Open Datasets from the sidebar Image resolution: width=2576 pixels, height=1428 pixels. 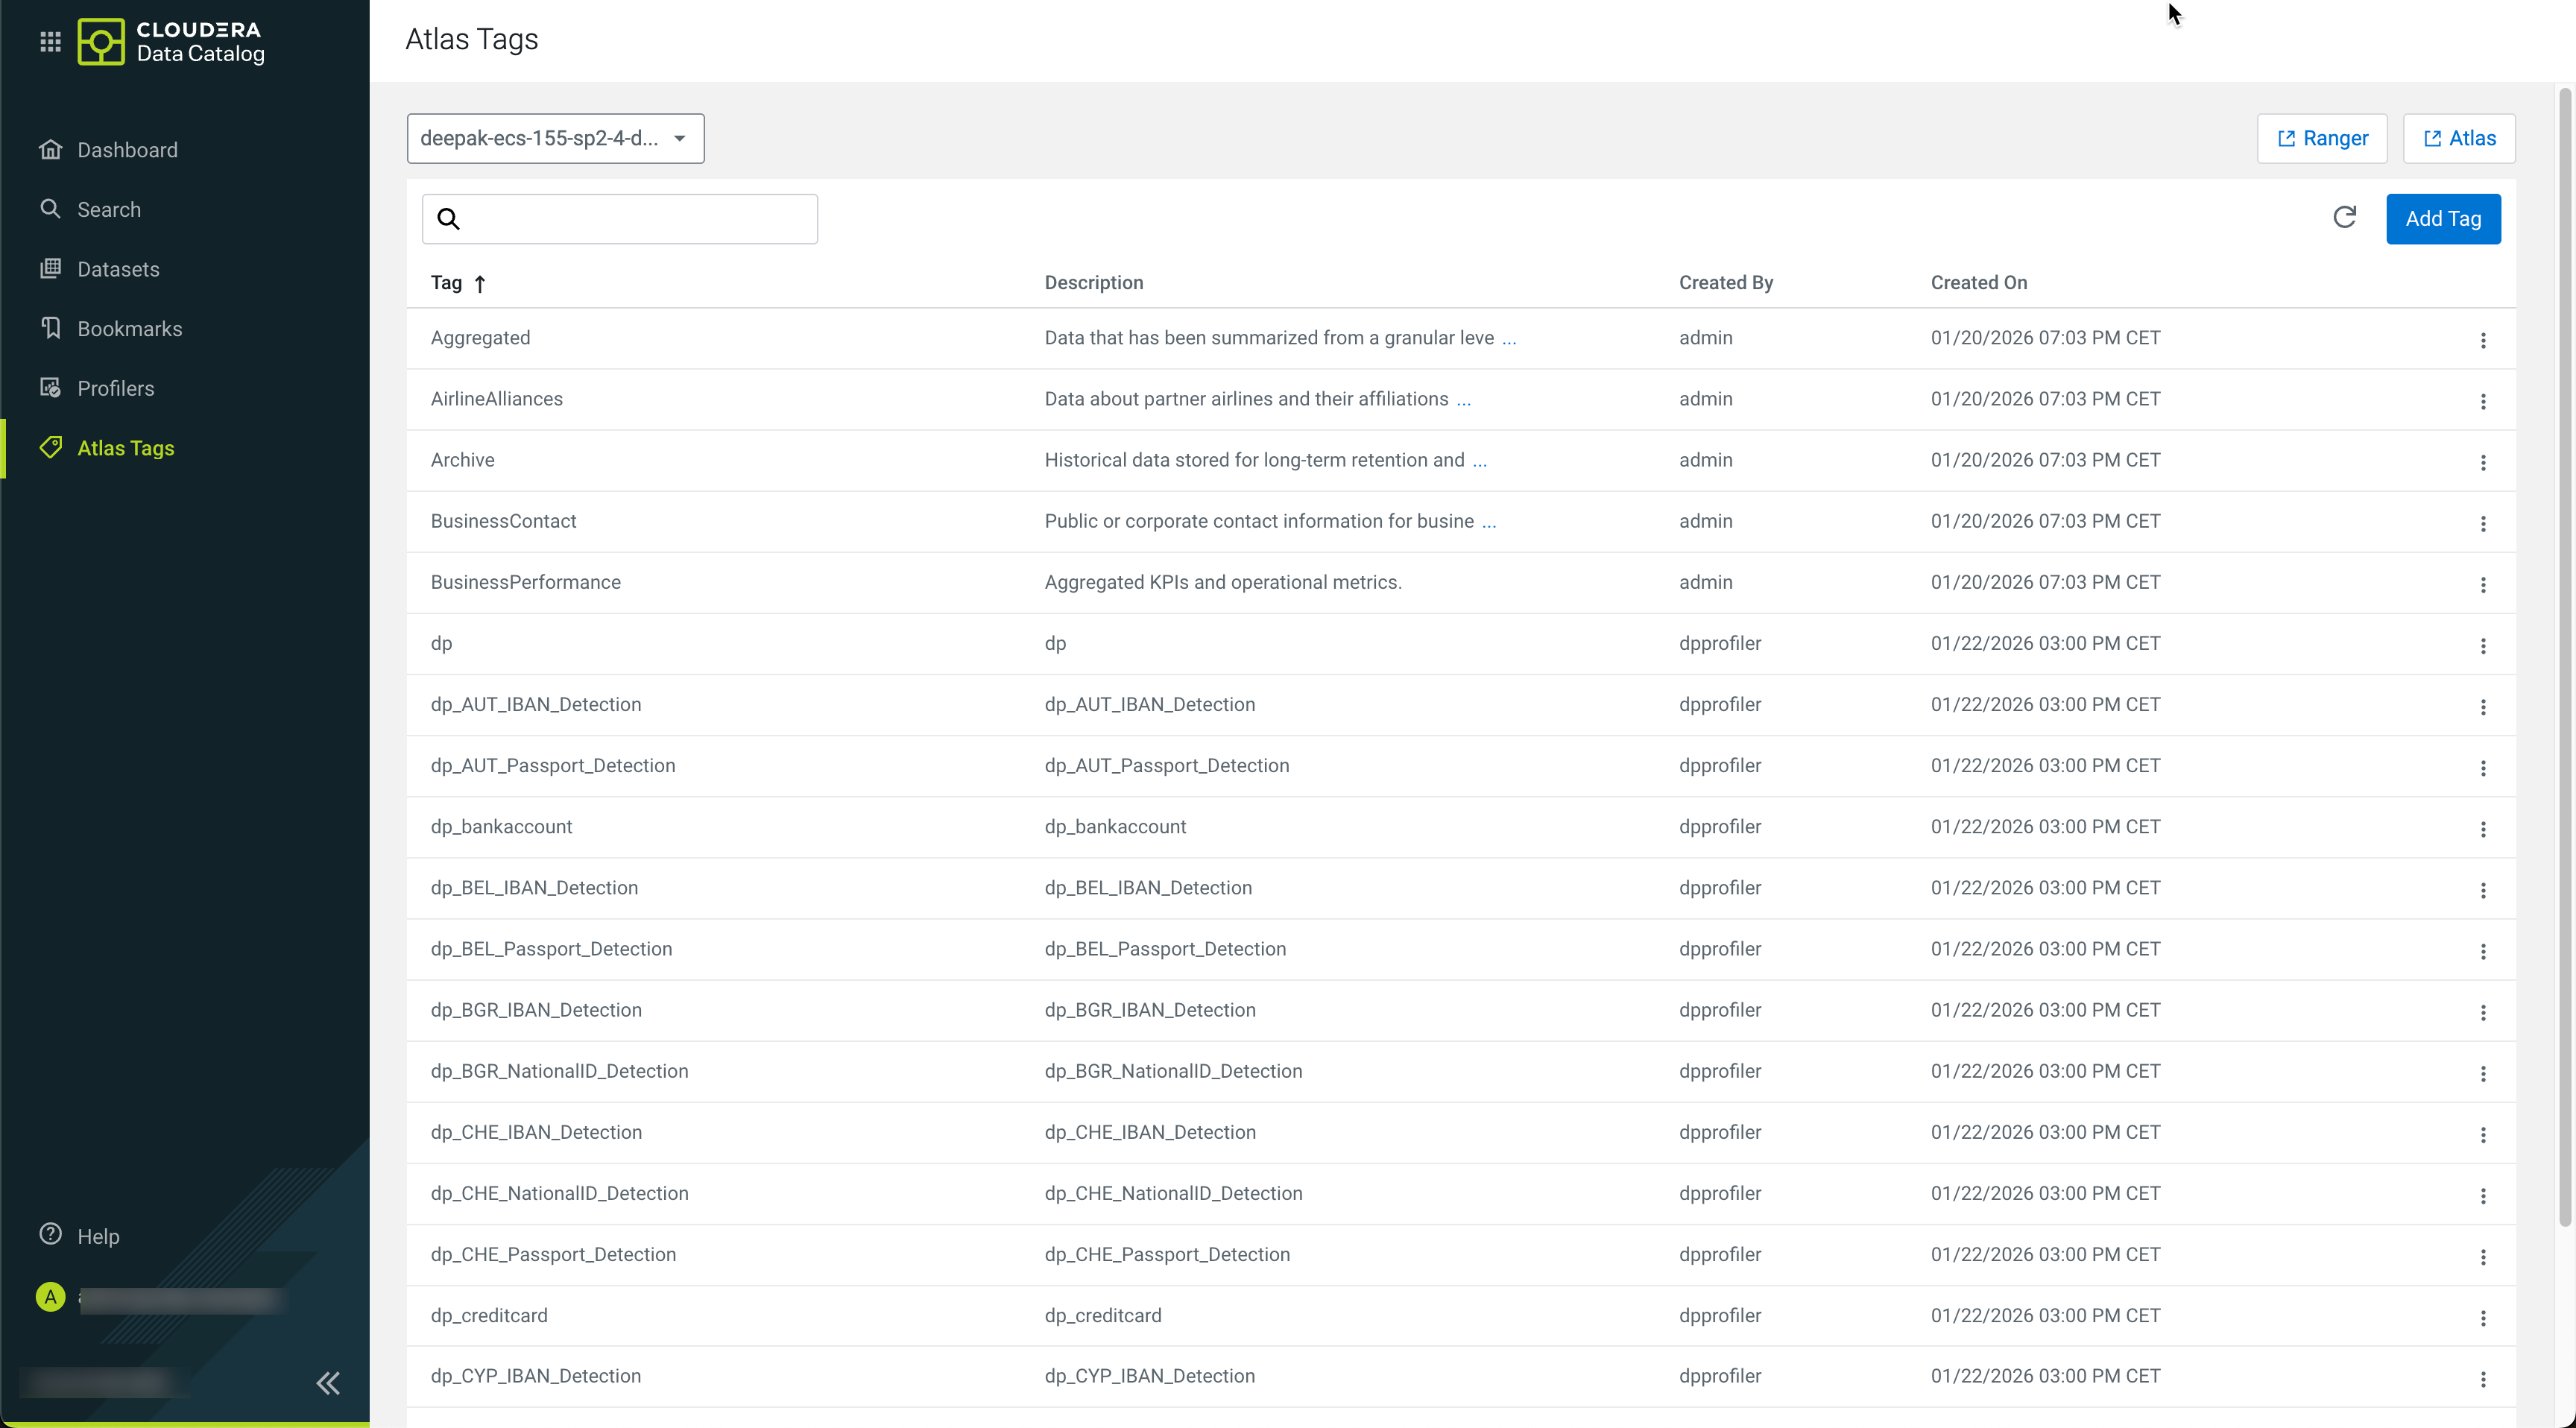118,269
